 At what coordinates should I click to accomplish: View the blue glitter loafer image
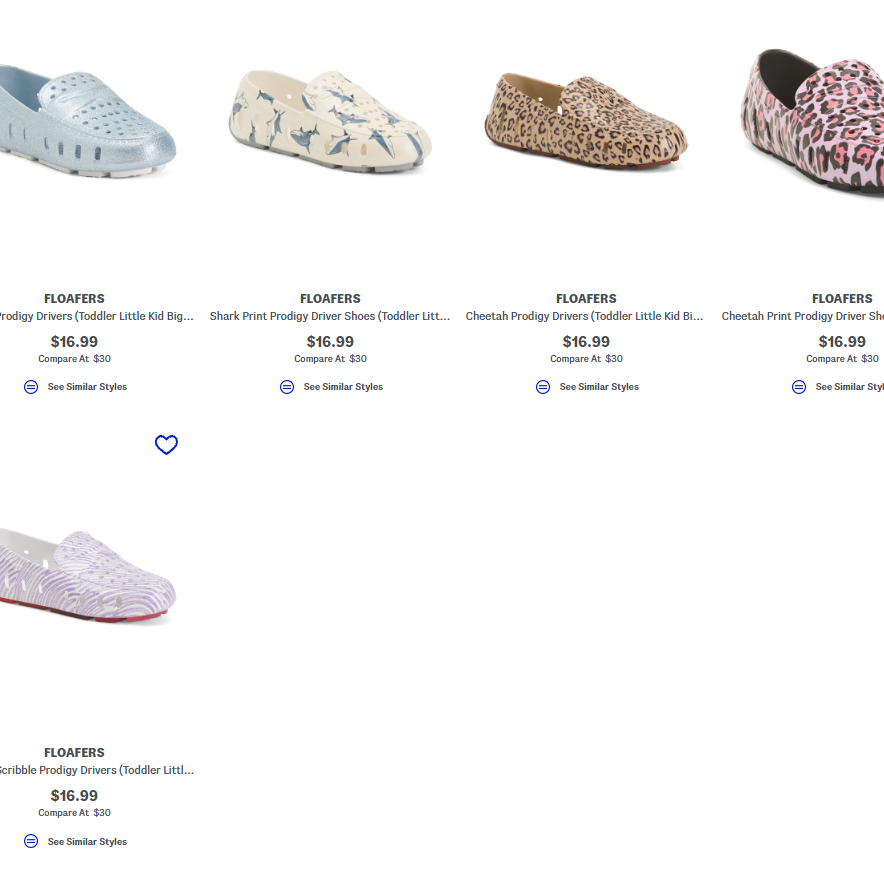pos(85,122)
